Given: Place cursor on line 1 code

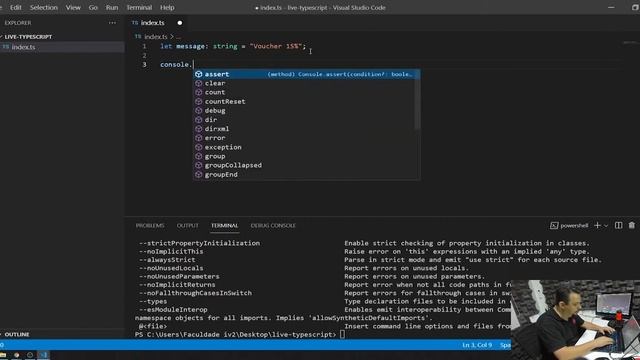Looking at the screenshot, I should pyautogui.click(x=233, y=46).
